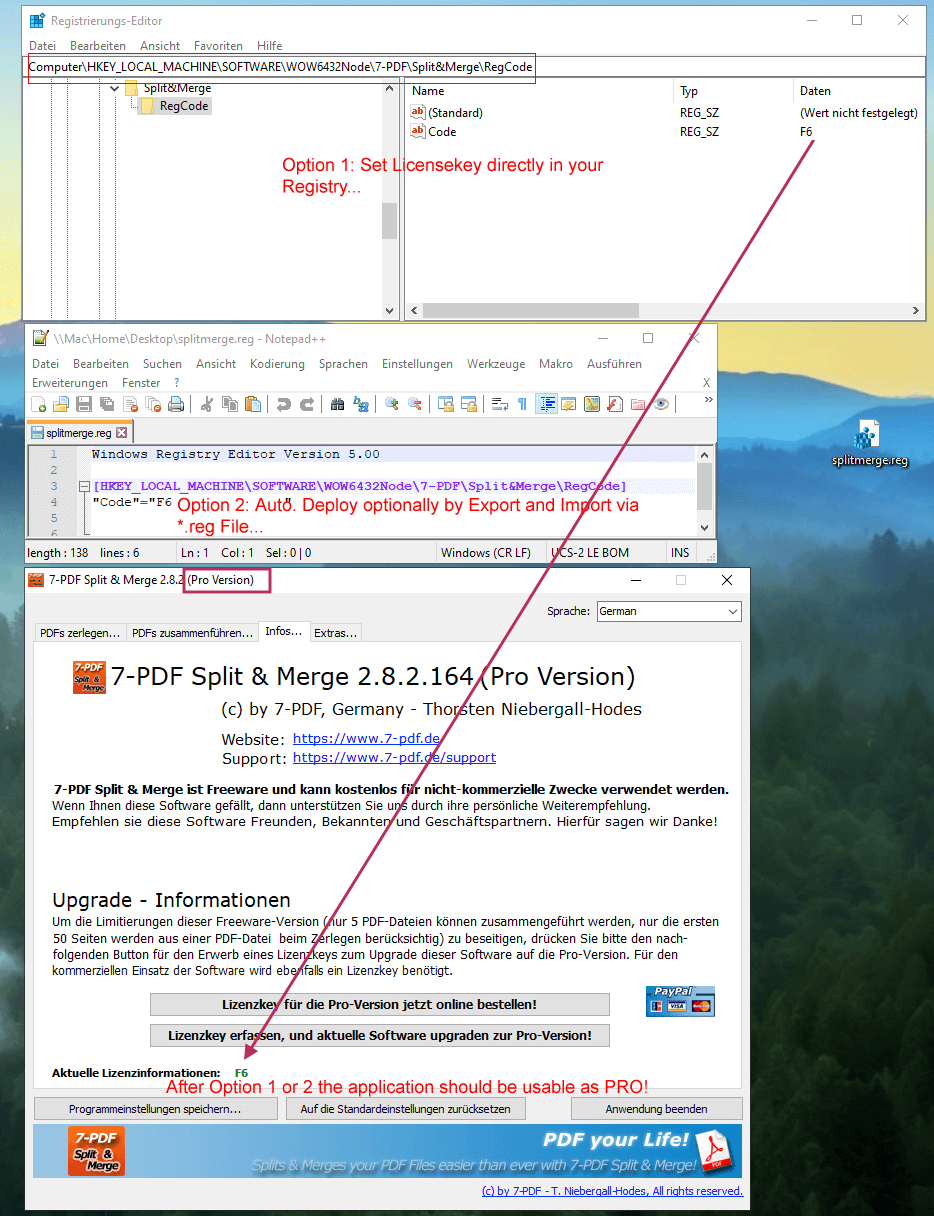
Task: Click Auf die Standardeinstellungen zurücksetzen button
Action: (405, 1109)
